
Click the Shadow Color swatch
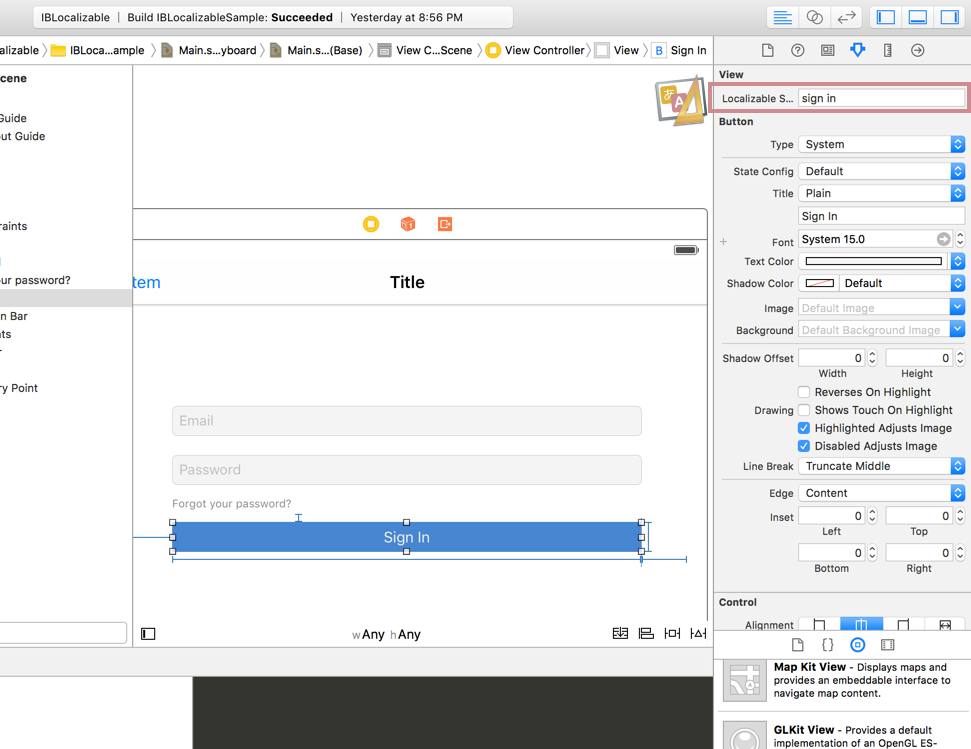[x=819, y=283]
